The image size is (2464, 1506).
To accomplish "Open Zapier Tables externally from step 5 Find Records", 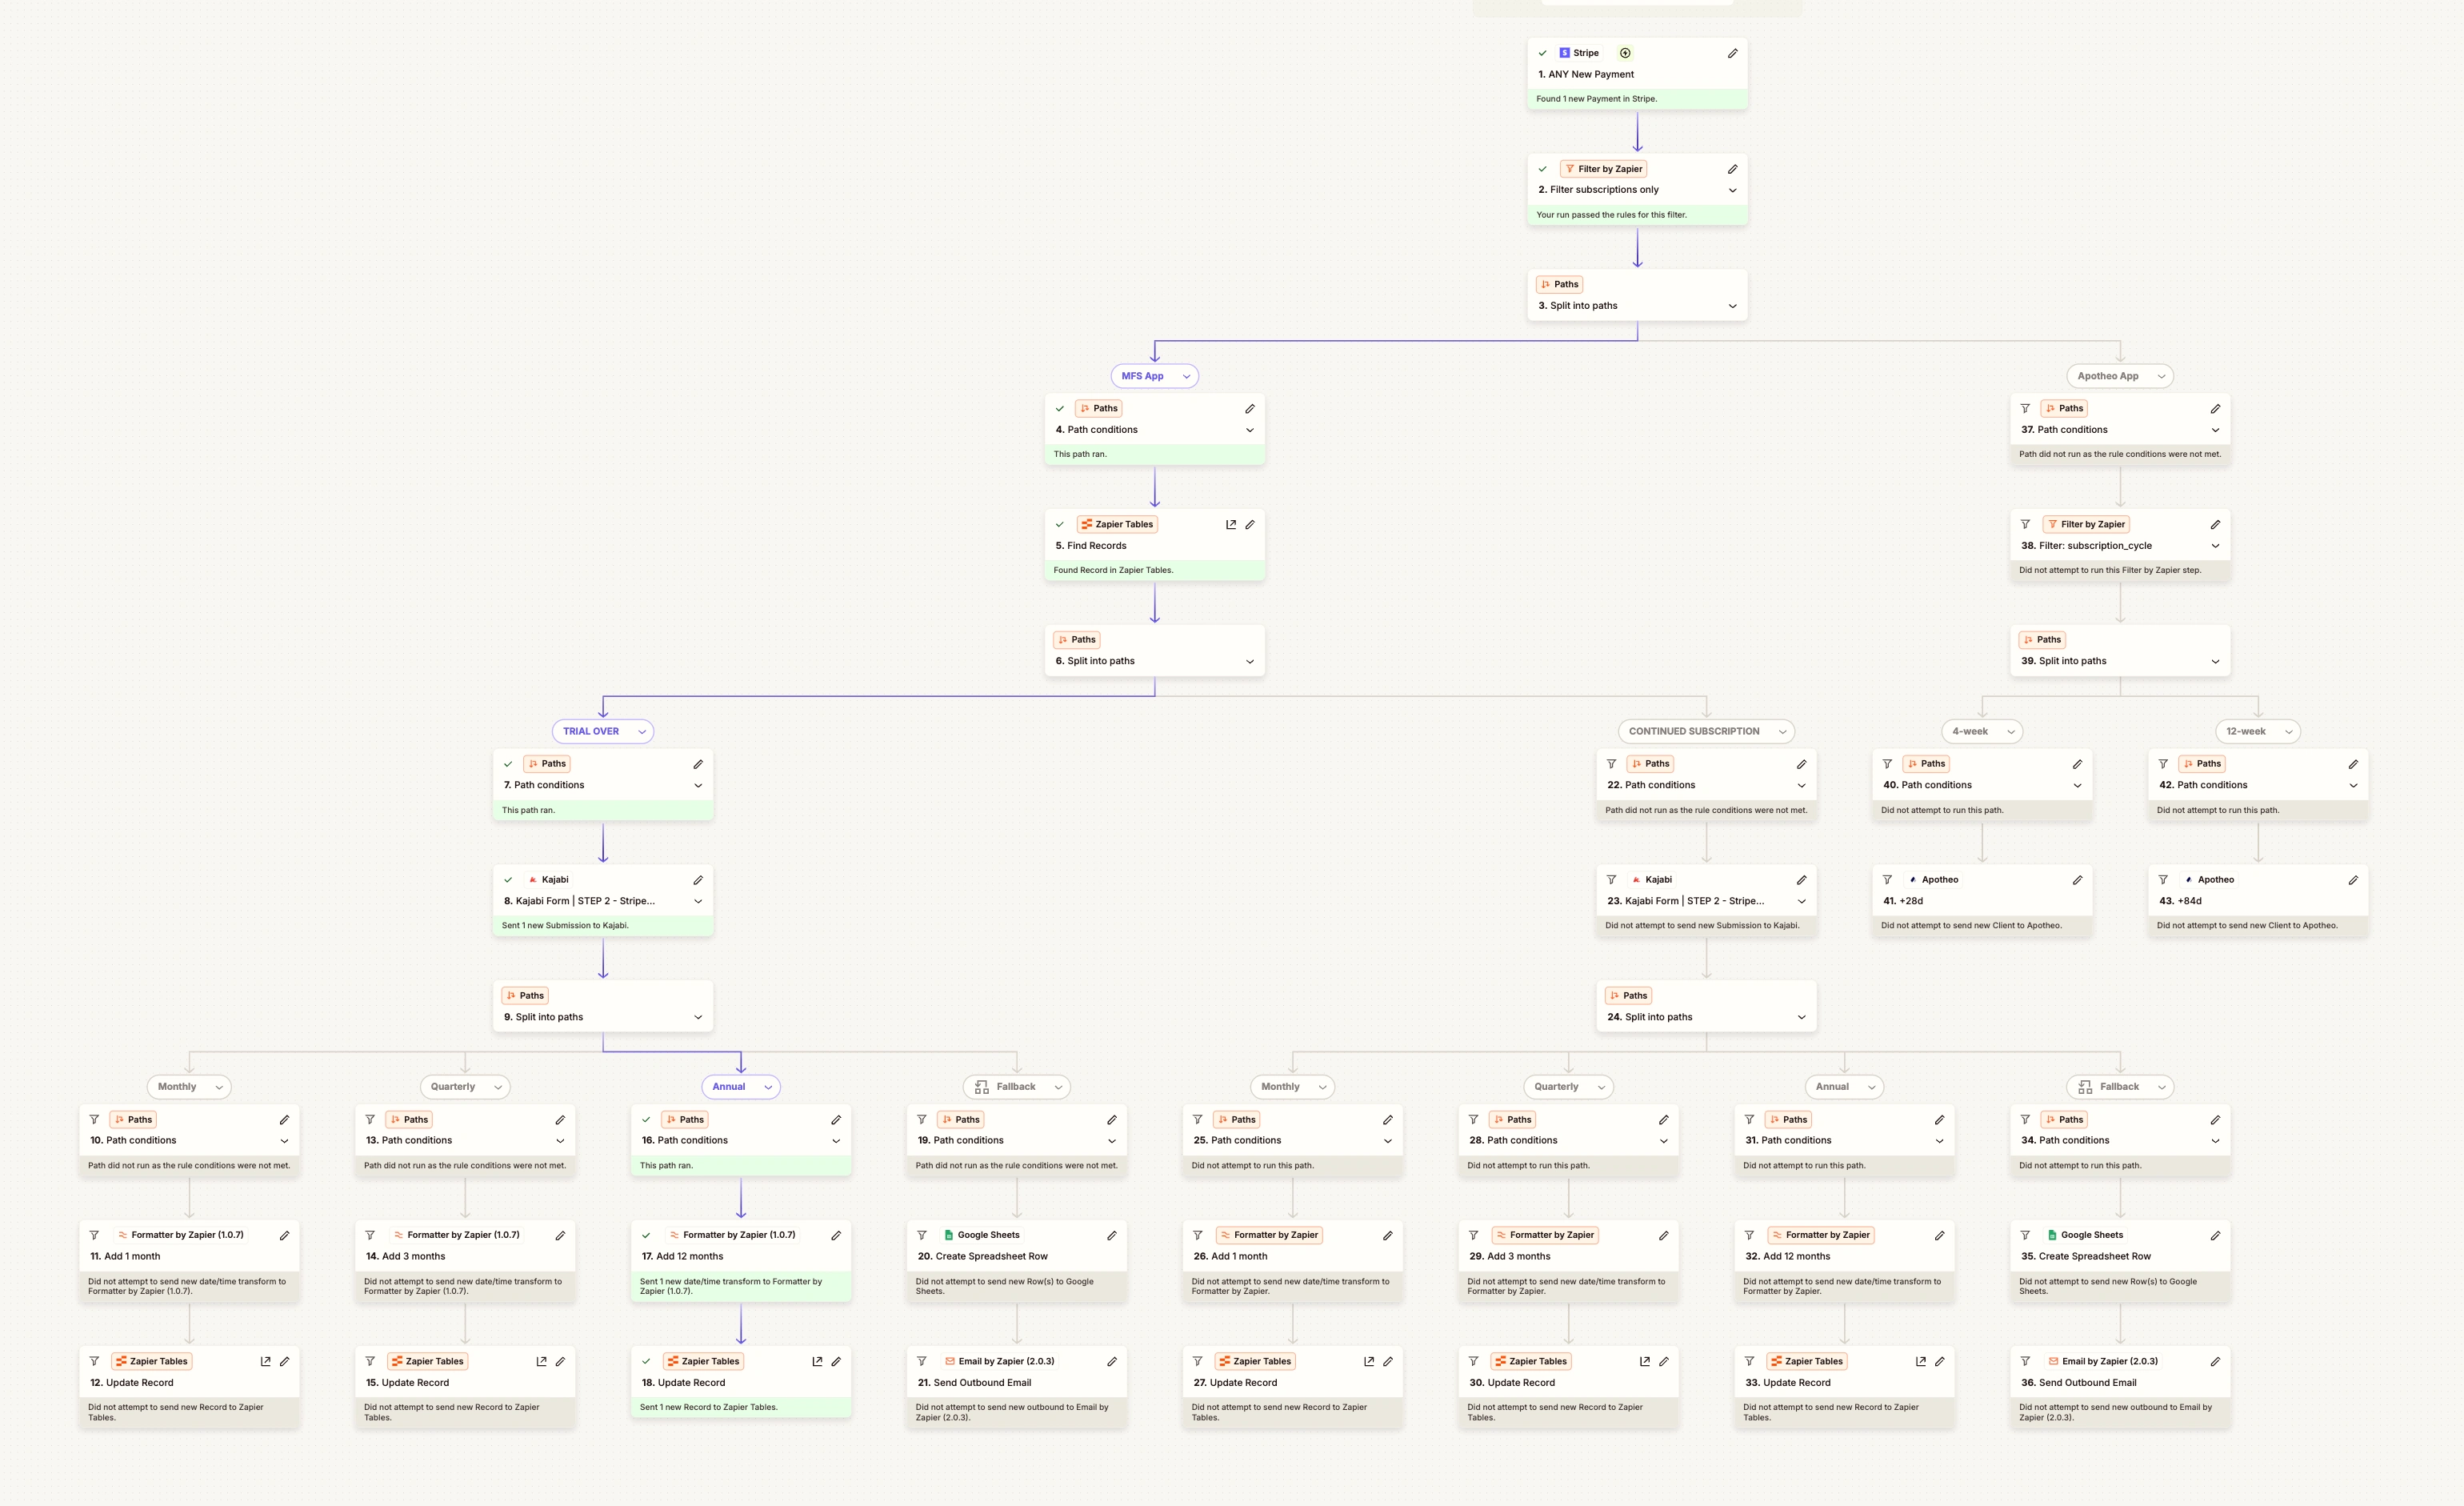I will point(1231,524).
